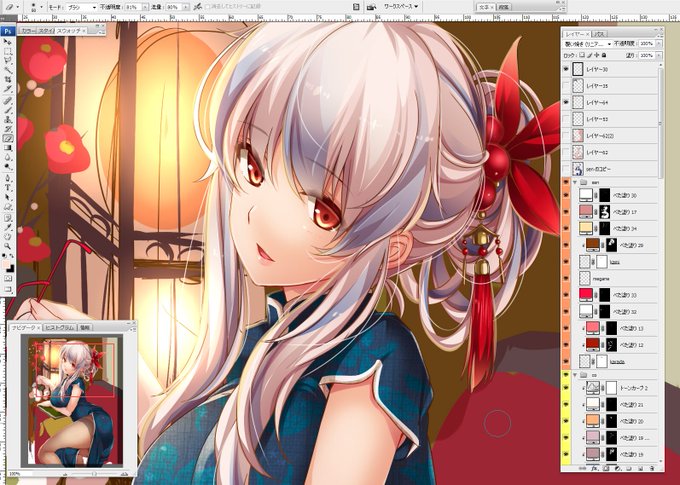This screenshot has height=485, width=680.
Task: Hide the sen group eye icon
Action: pyautogui.click(x=566, y=183)
